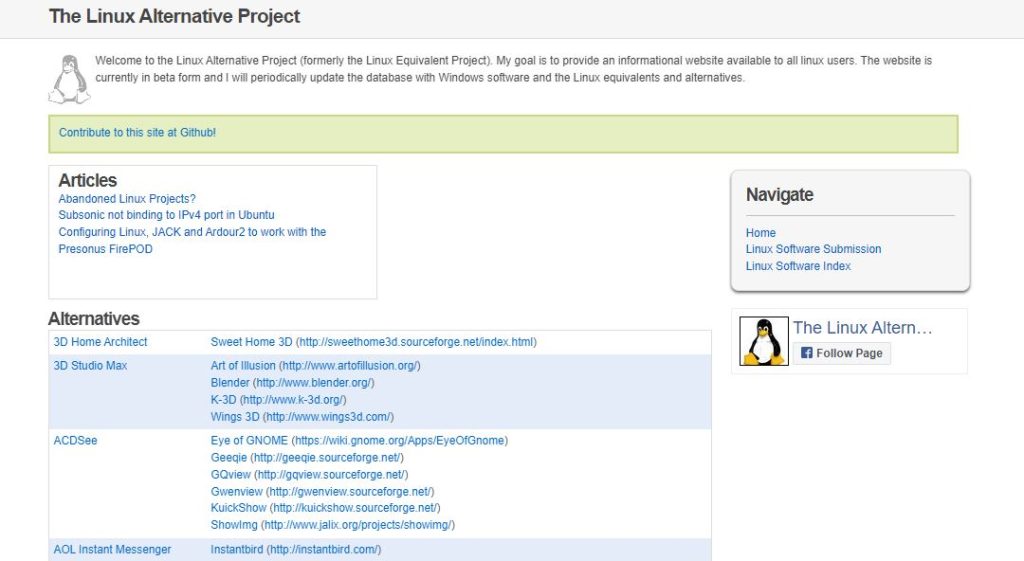Open the Blender alternative link
1024x561 pixels.
point(292,383)
